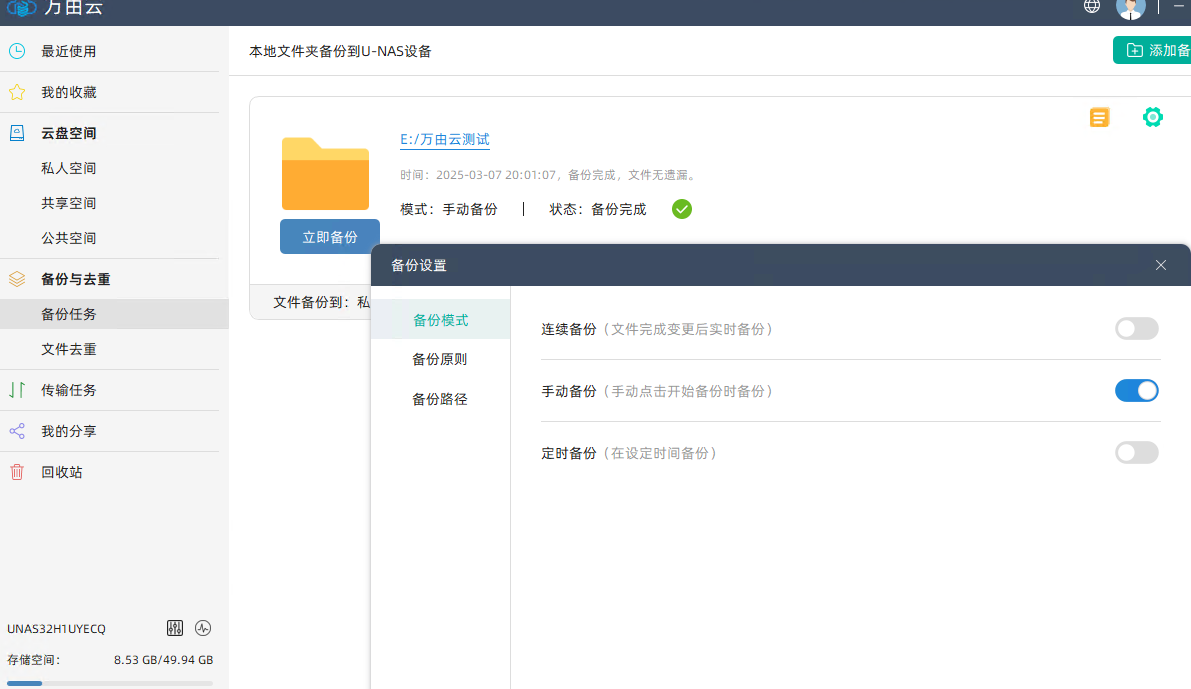Image resolution: width=1191 pixels, height=689 pixels.
Task: Click the yellow backup log notes icon
Action: click(x=1099, y=117)
